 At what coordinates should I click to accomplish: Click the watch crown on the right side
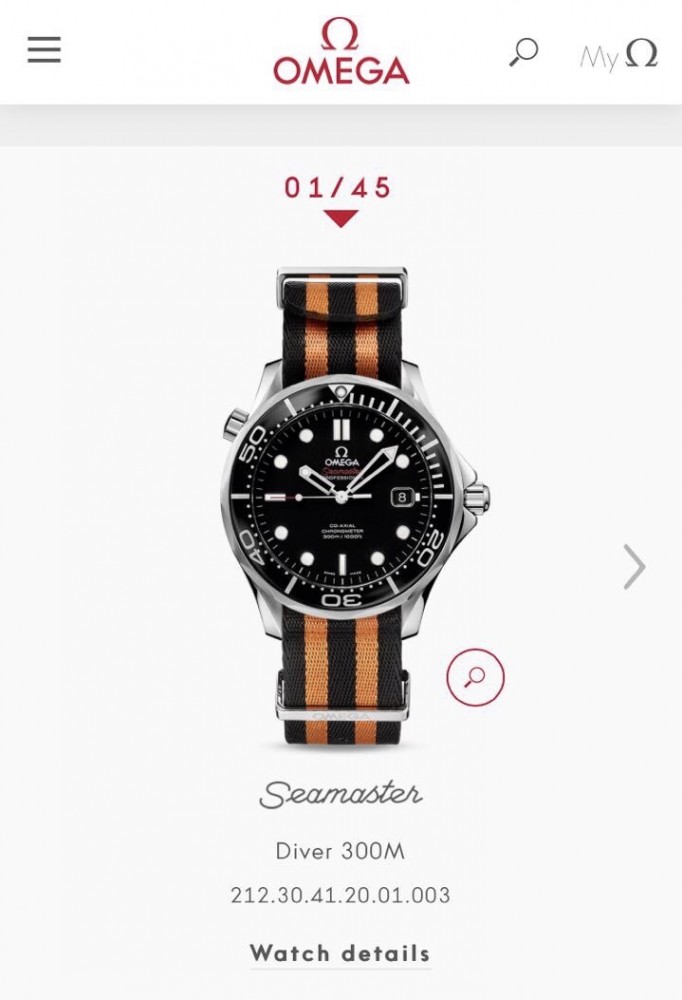click(x=477, y=497)
